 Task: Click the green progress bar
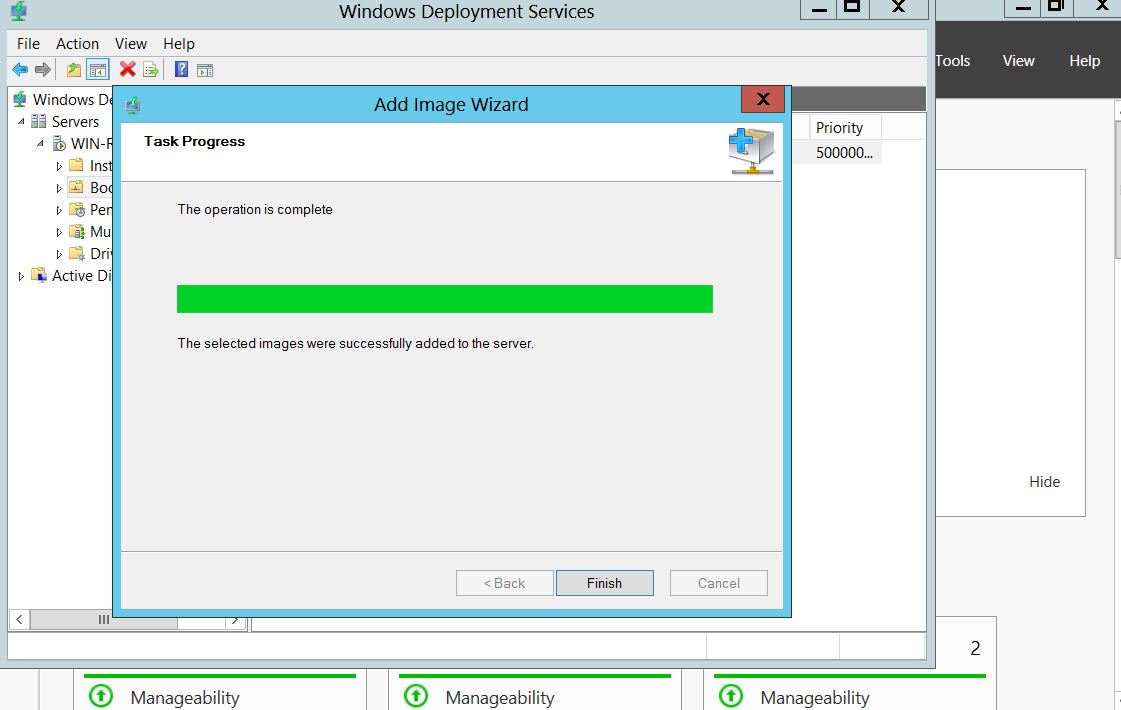[444, 299]
